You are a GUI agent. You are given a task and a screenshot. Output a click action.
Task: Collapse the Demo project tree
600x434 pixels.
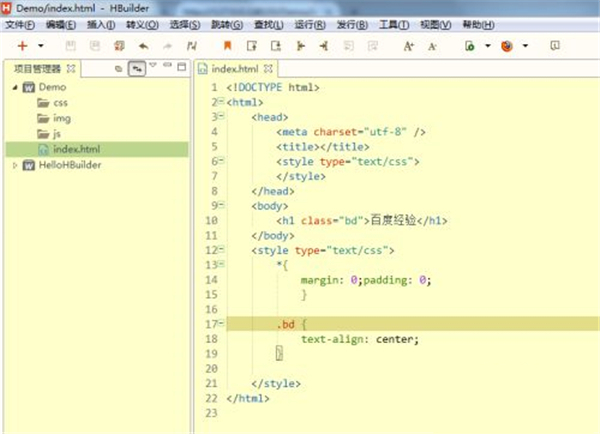tap(14, 88)
